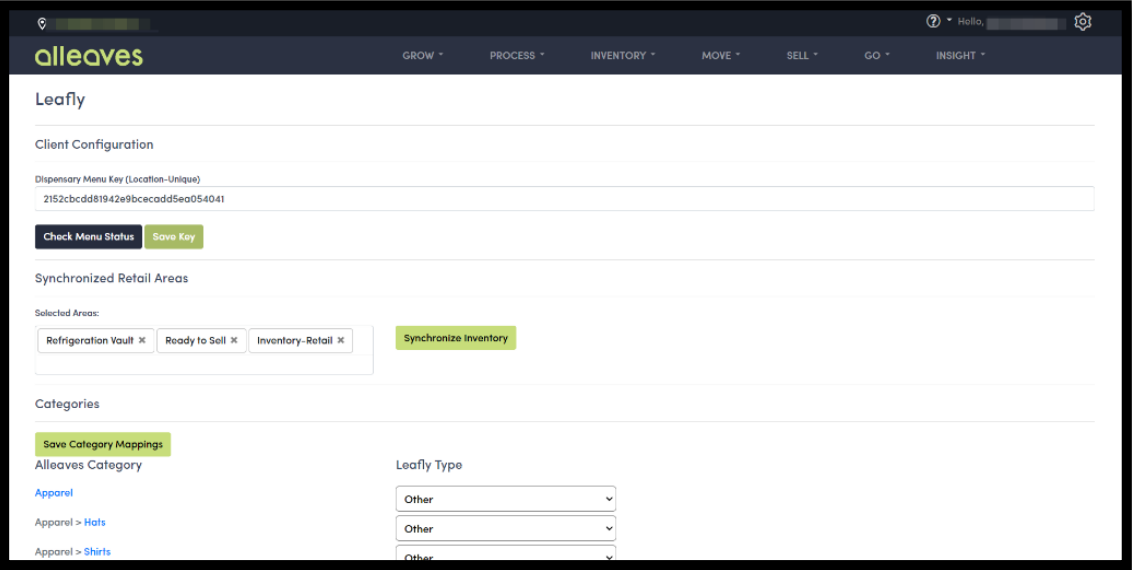Click Save Category Mappings button
The image size is (1132, 570).
point(103,444)
